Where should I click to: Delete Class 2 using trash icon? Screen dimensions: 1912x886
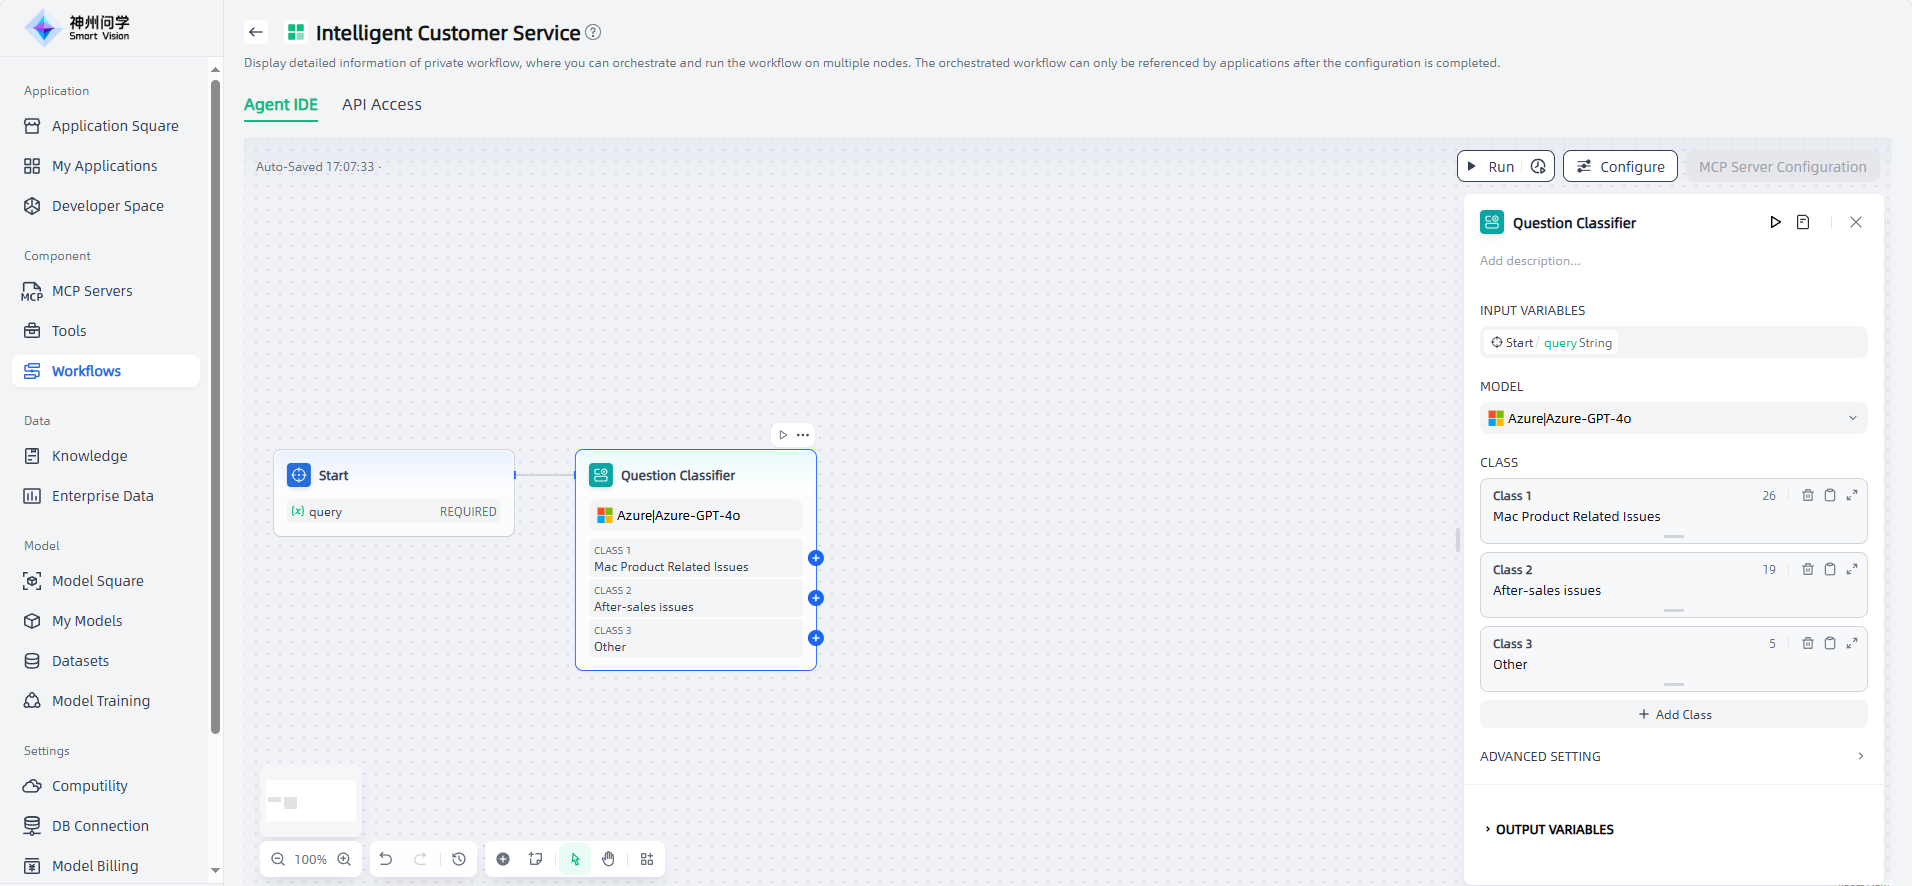[1807, 569]
